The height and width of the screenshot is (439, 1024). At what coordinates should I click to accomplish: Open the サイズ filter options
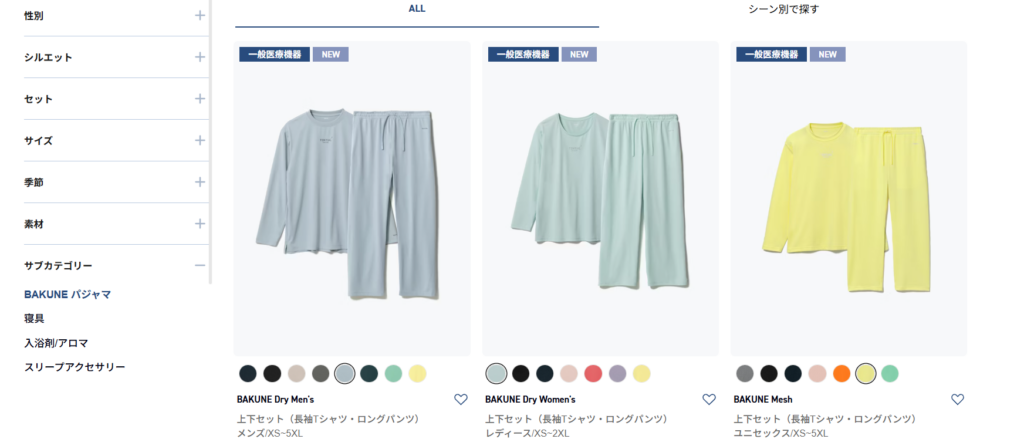pos(200,140)
